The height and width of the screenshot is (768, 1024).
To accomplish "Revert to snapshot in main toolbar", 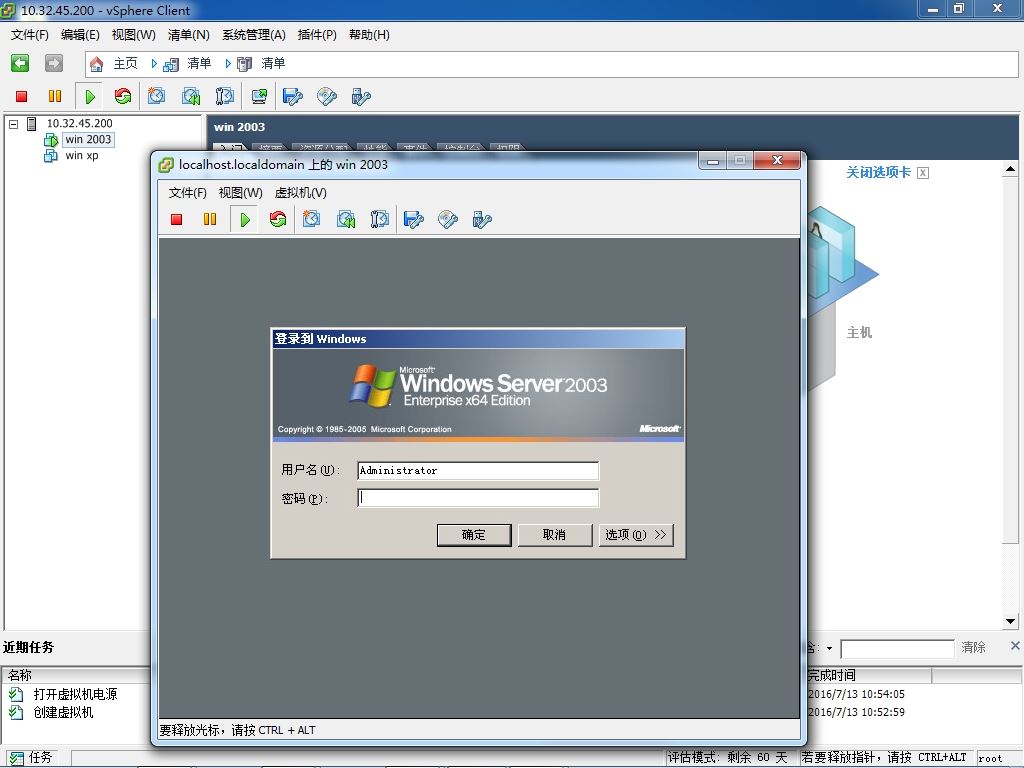I will 191,96.
